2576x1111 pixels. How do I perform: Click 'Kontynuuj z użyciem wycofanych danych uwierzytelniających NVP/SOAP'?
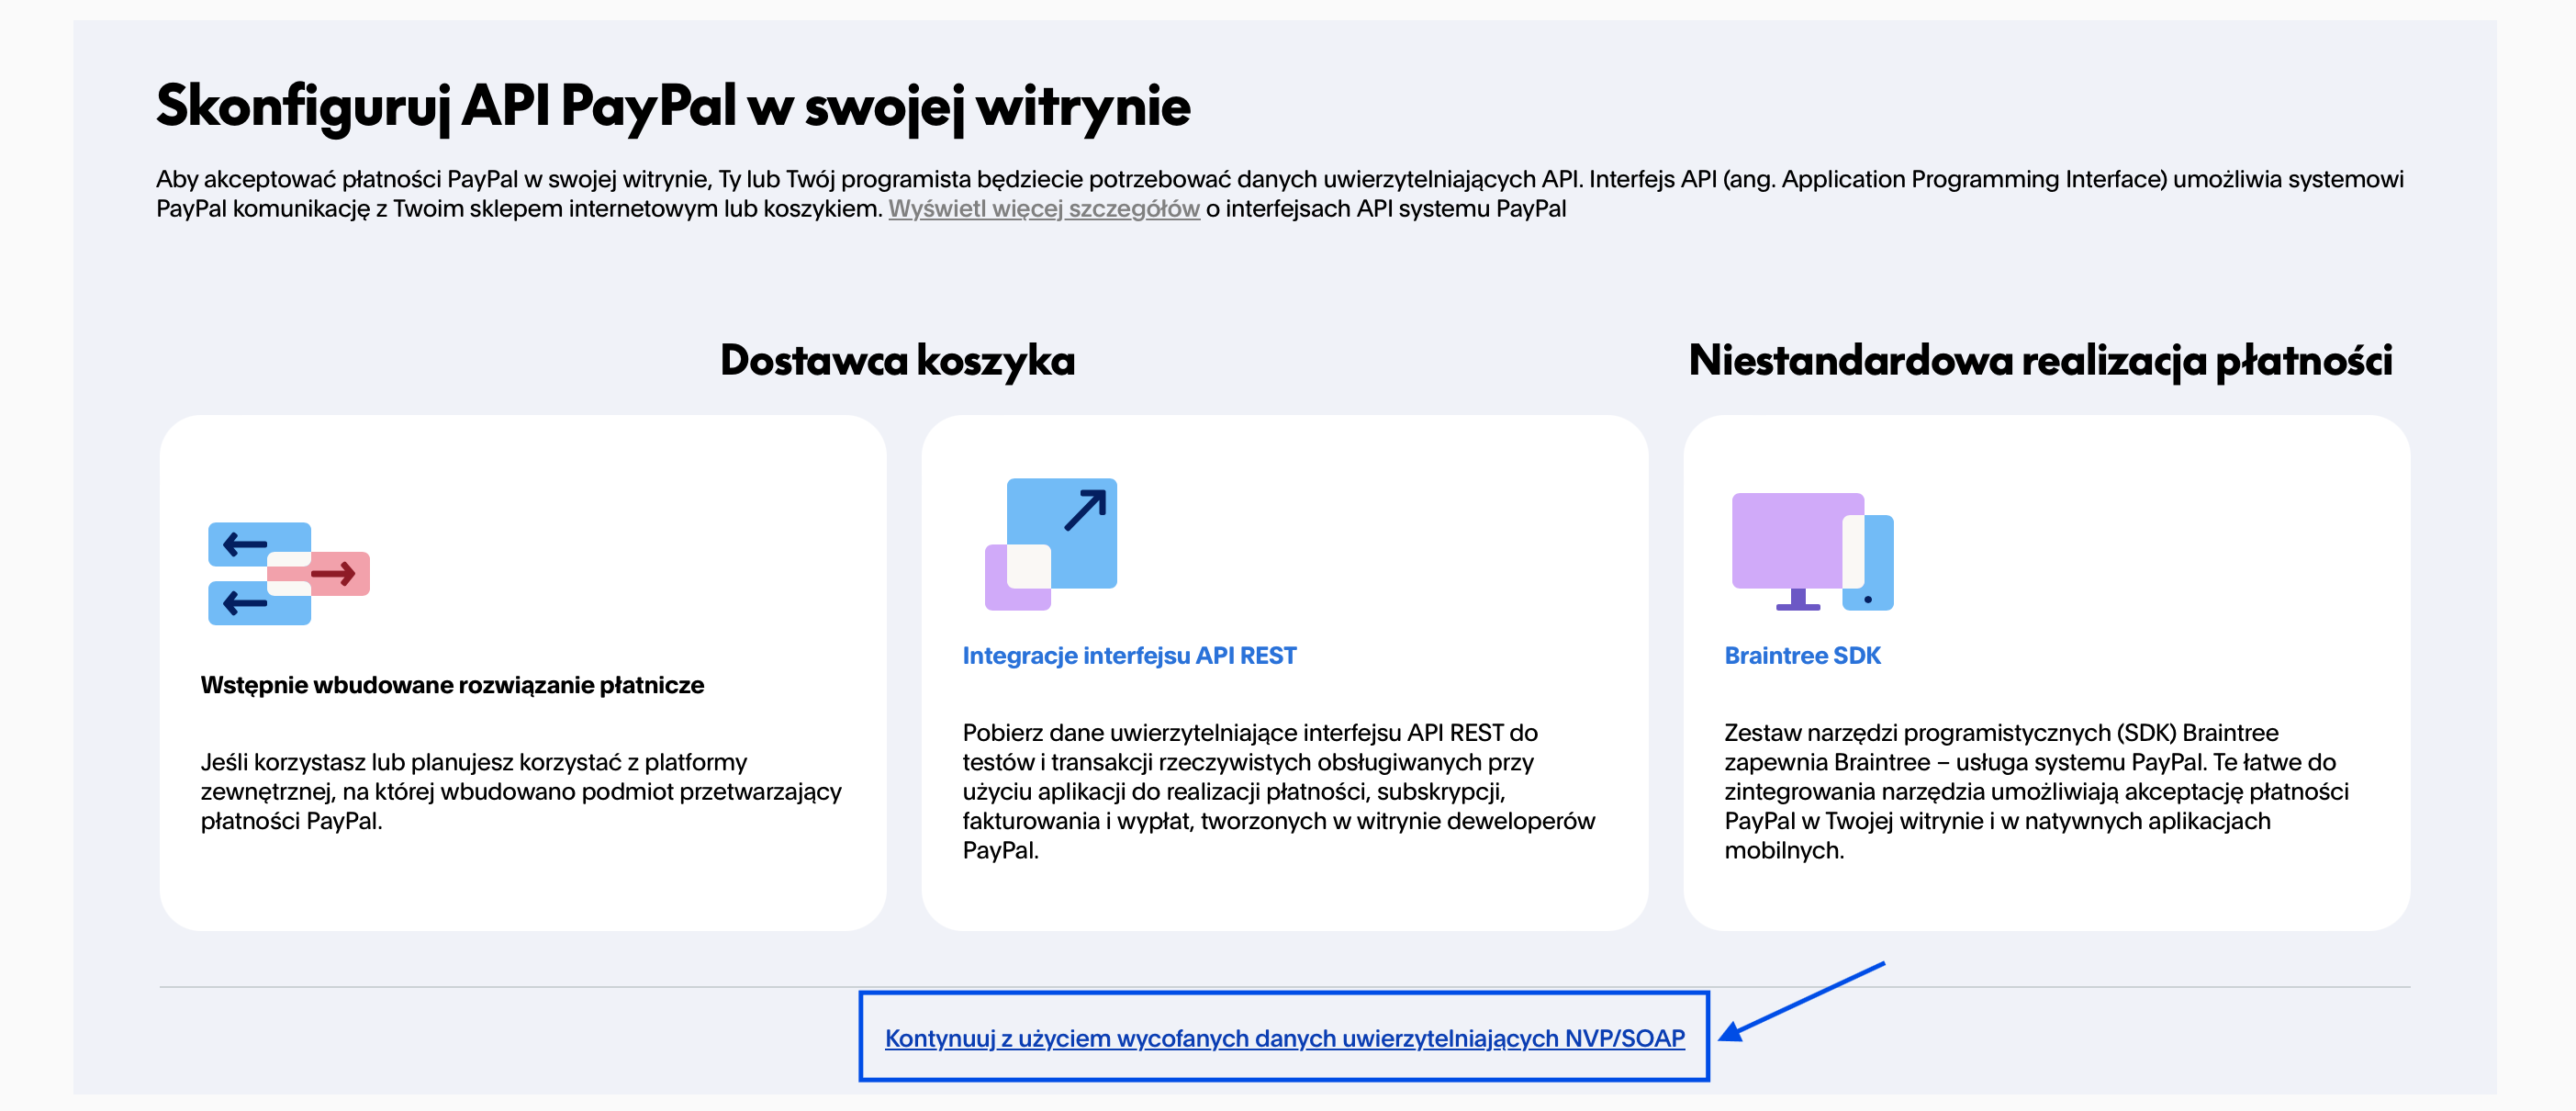[1284, 1038]
